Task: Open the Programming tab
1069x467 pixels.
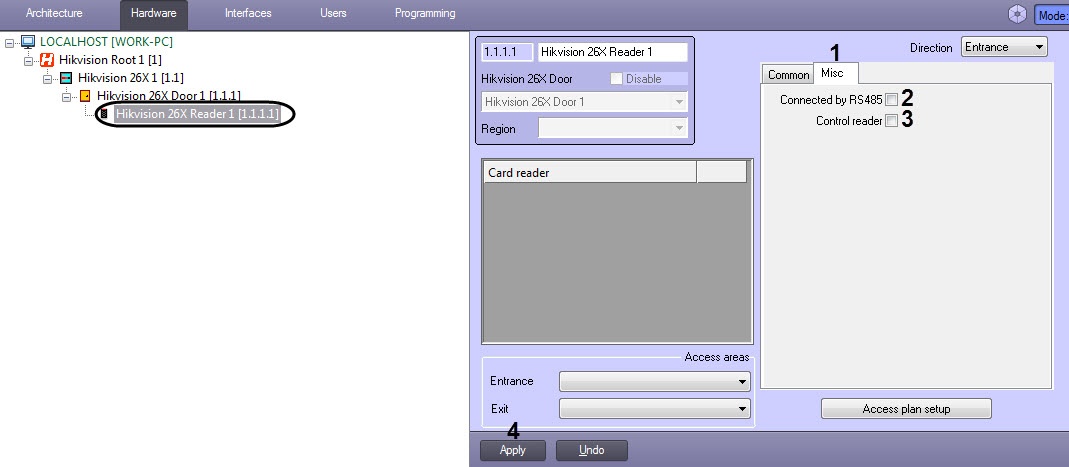Action: click(425, 14)
